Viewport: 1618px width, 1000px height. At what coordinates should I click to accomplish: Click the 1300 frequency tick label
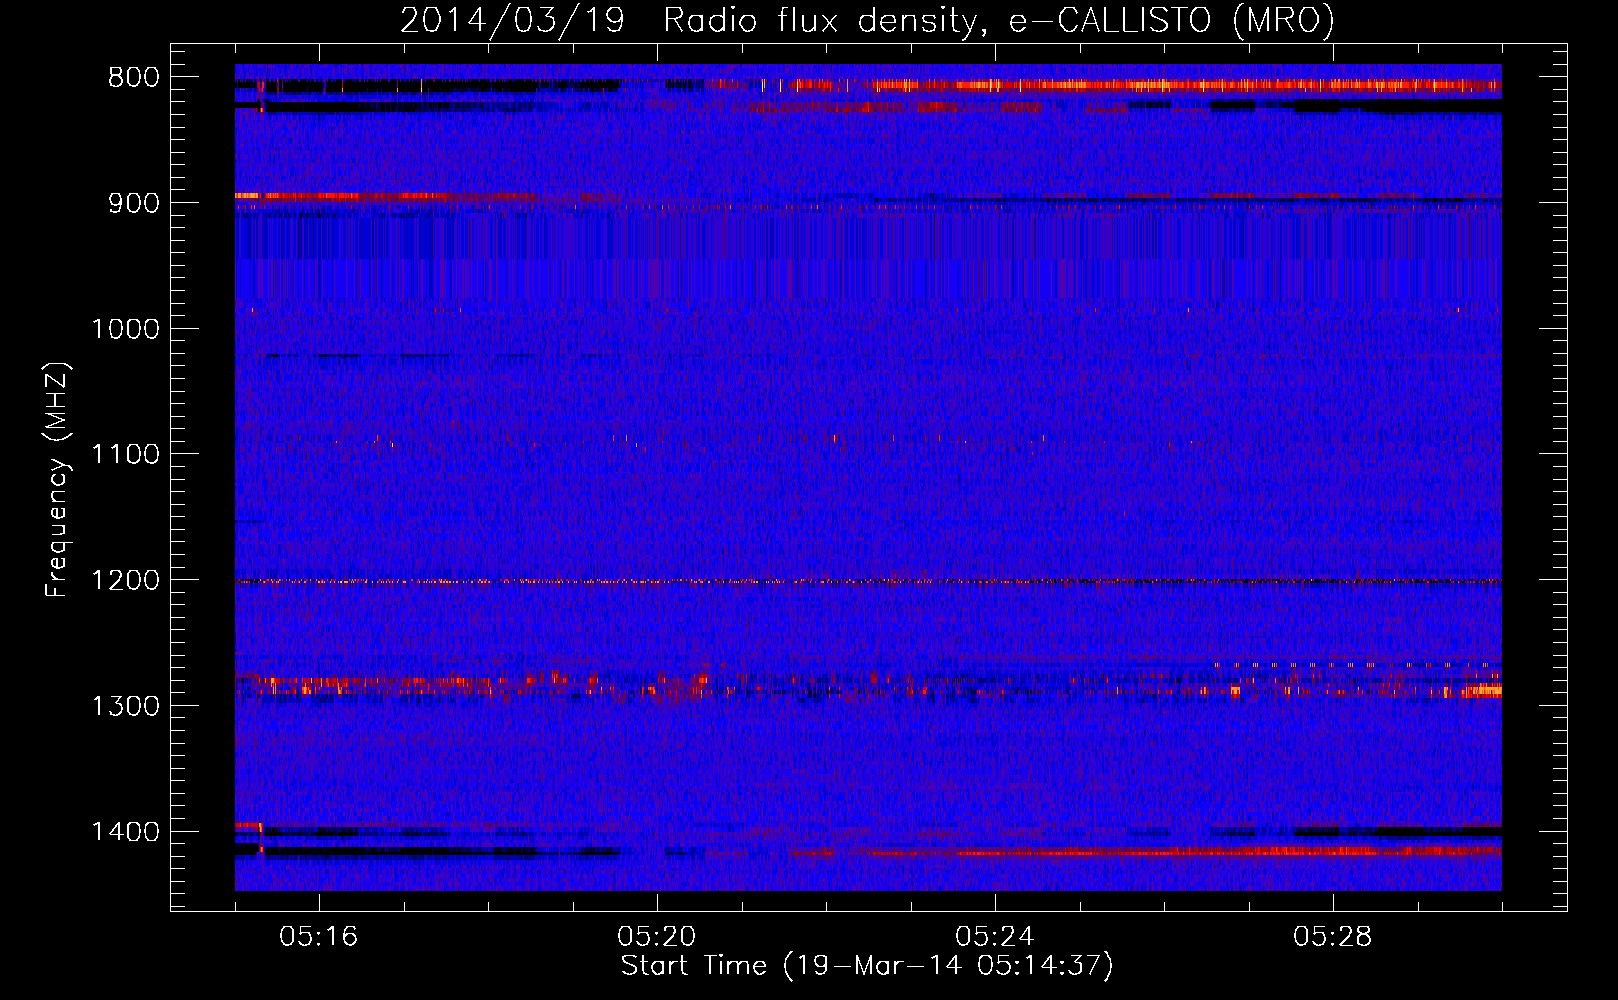click(125, 706)
